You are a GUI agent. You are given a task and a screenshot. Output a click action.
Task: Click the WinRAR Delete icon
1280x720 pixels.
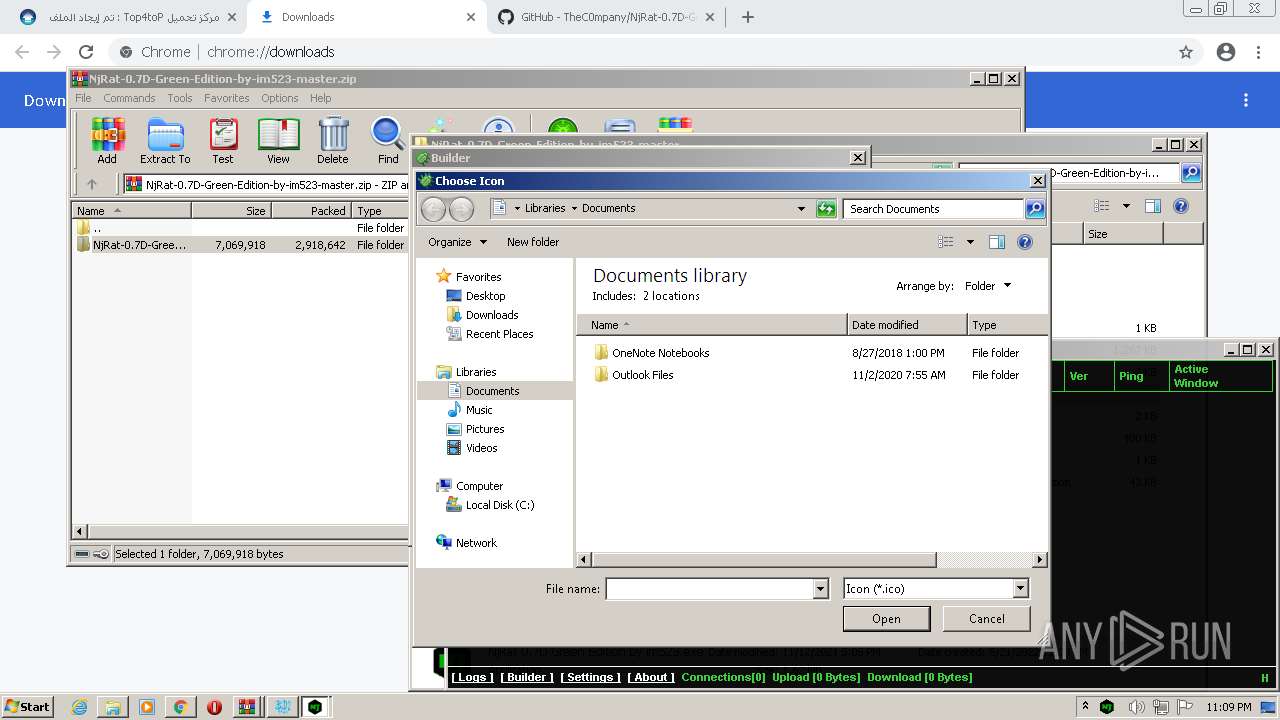pos(333,141)
